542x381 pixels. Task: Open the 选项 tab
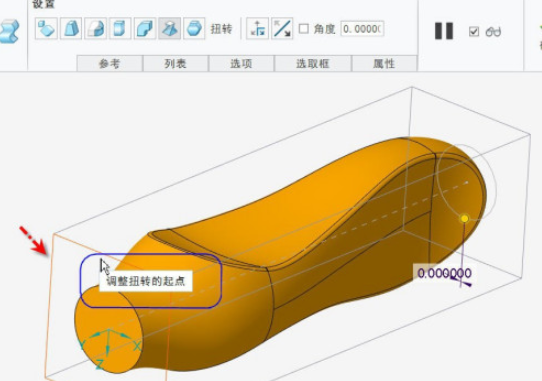[x=241, y=63]
